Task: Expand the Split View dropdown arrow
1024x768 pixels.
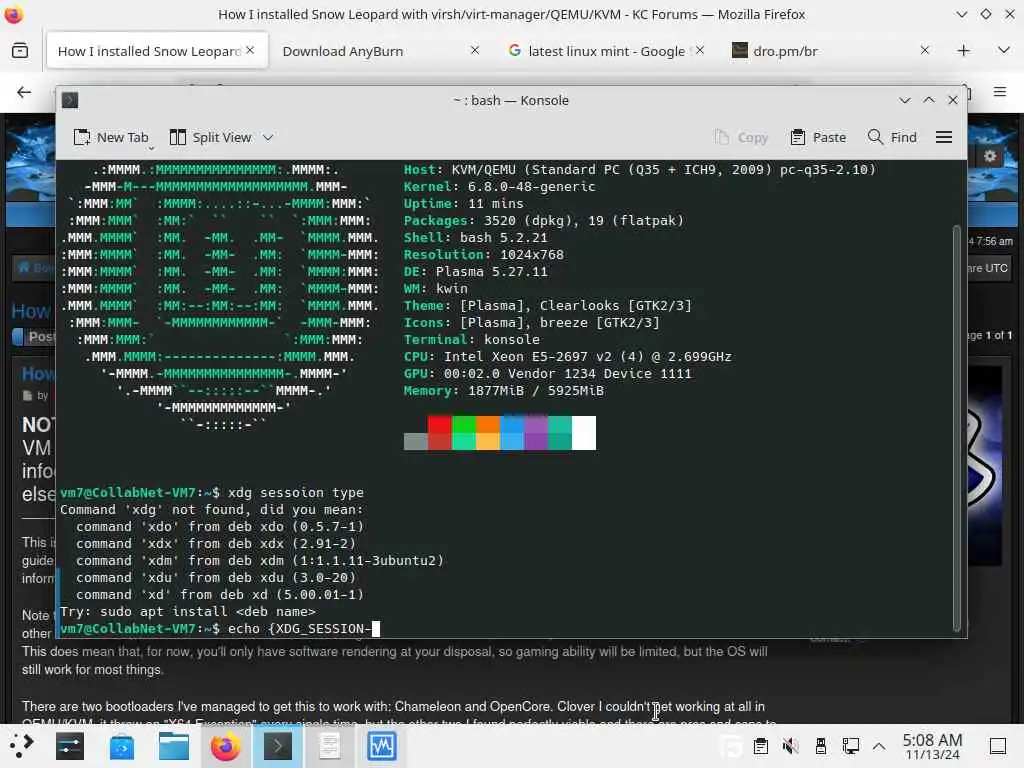Action: (x=268, y=137)
